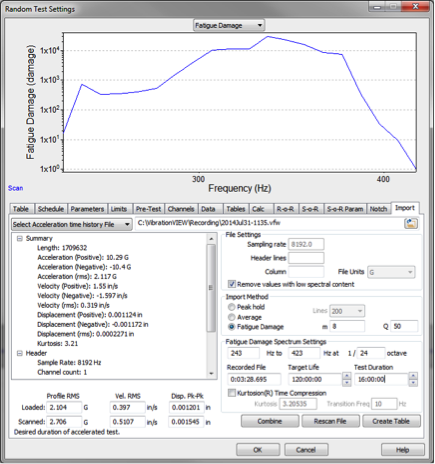Open the Notch tab

[x=378, y=209]
